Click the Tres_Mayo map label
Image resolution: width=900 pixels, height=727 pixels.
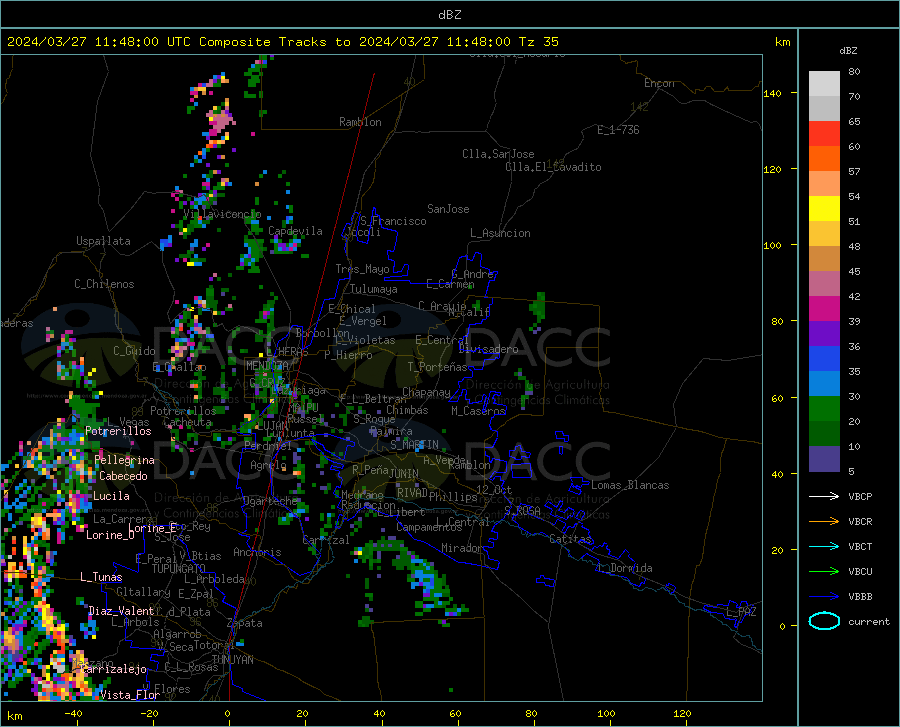pos(362,269)
